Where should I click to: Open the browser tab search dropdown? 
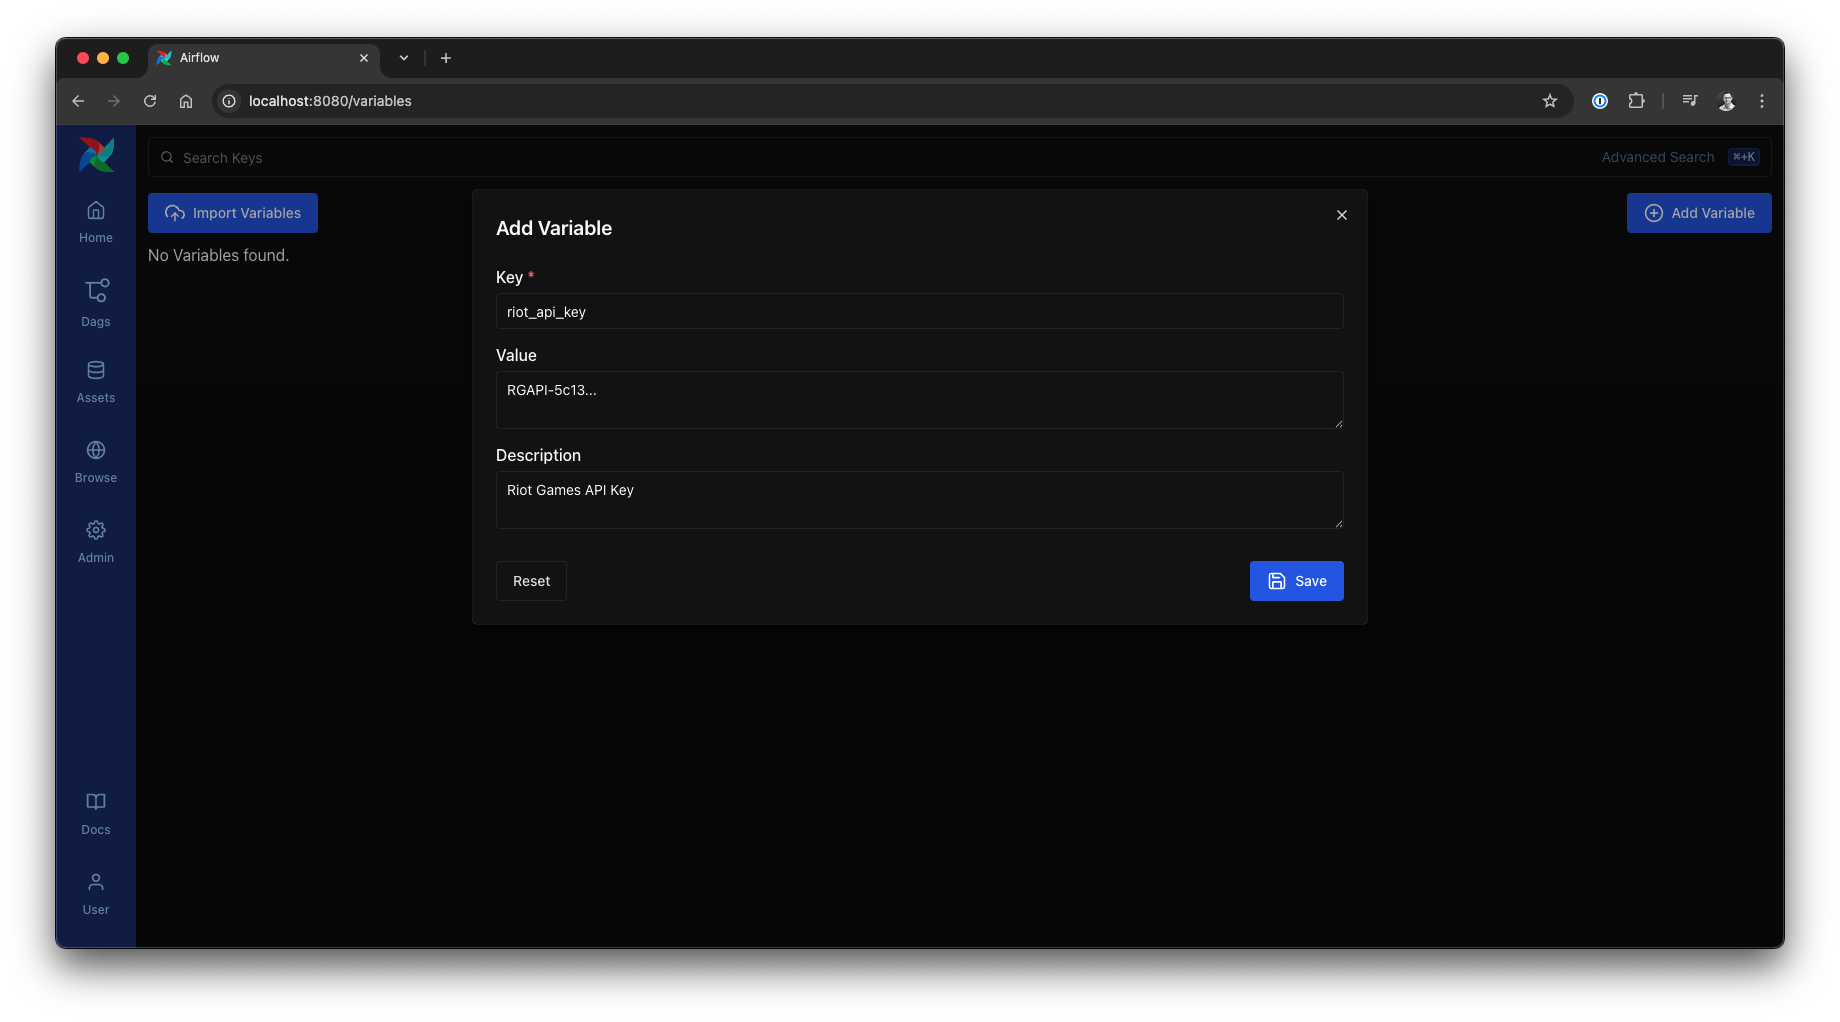click(x=403, y=58)
